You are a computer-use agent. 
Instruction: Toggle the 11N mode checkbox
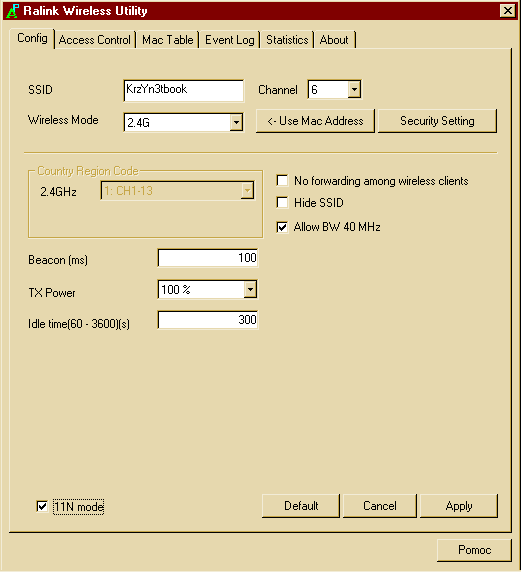pyautogui.click(x=42, y=506)
